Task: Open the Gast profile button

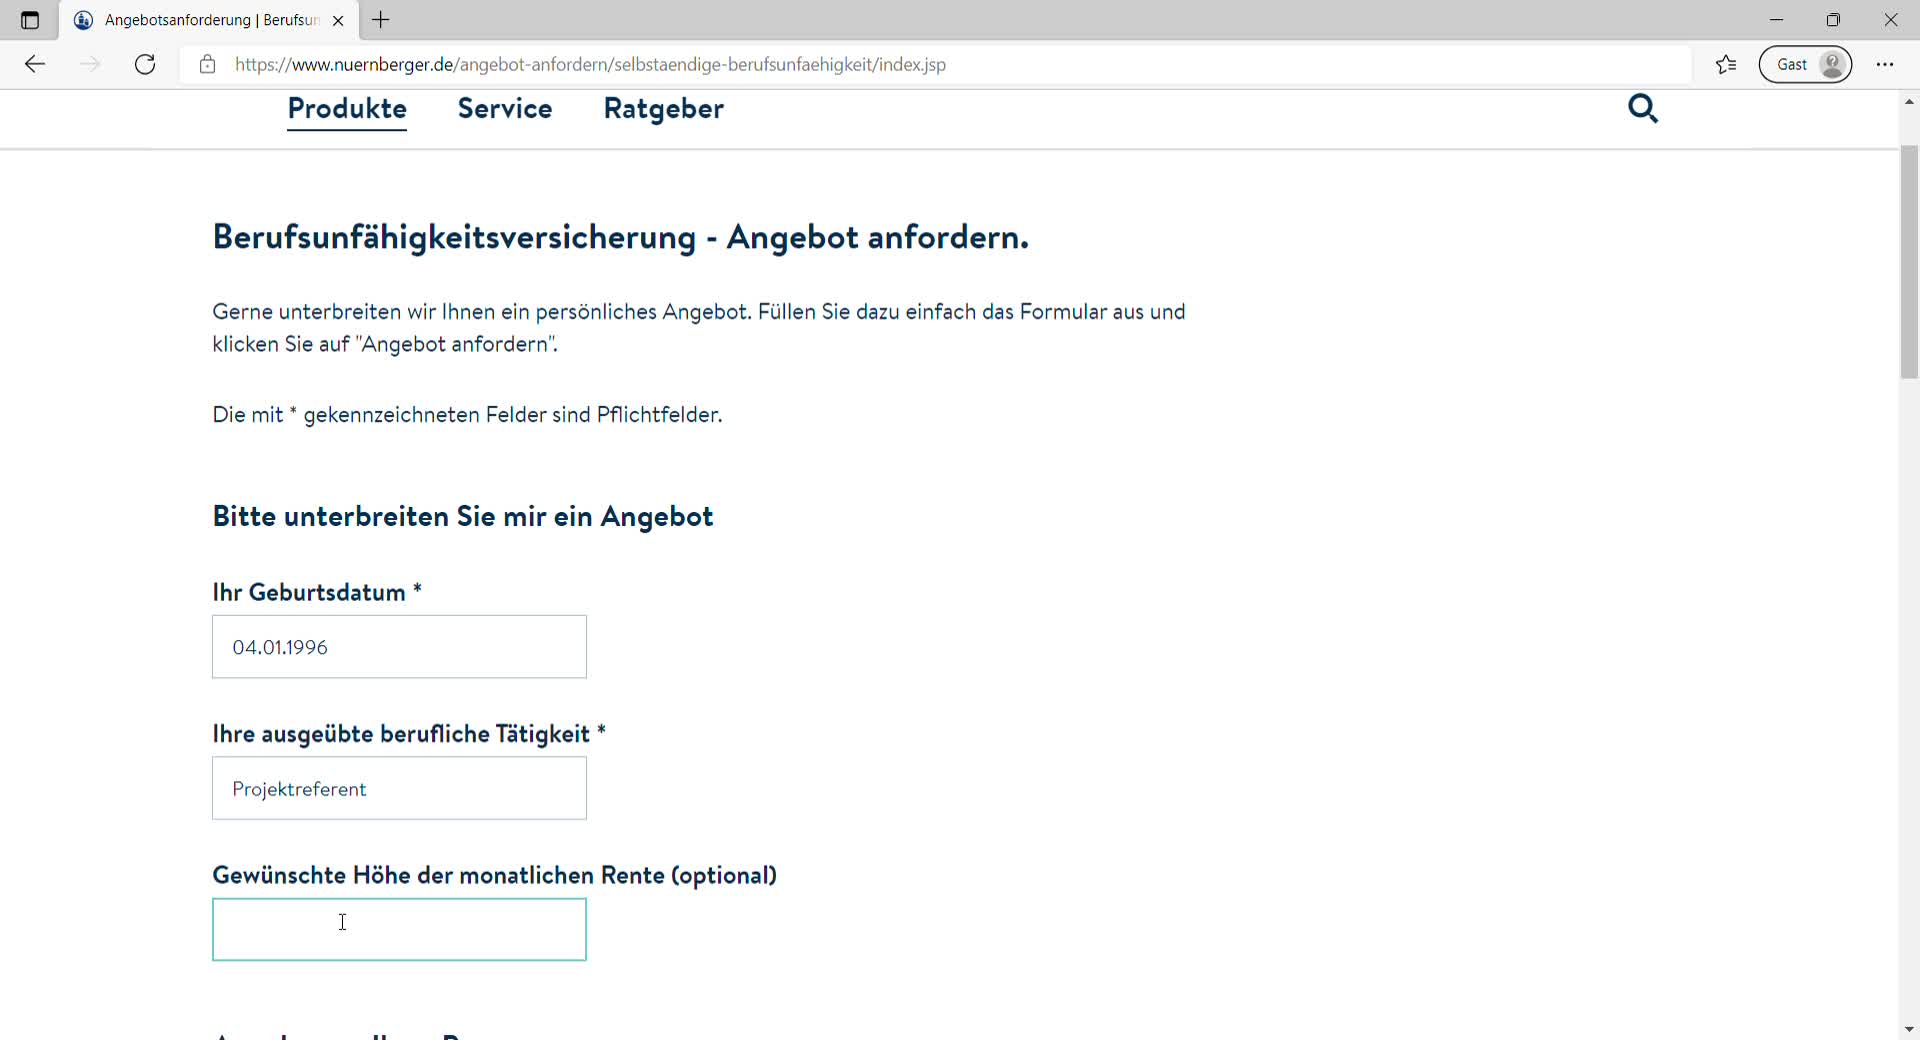Action: tap(1805, 65)
